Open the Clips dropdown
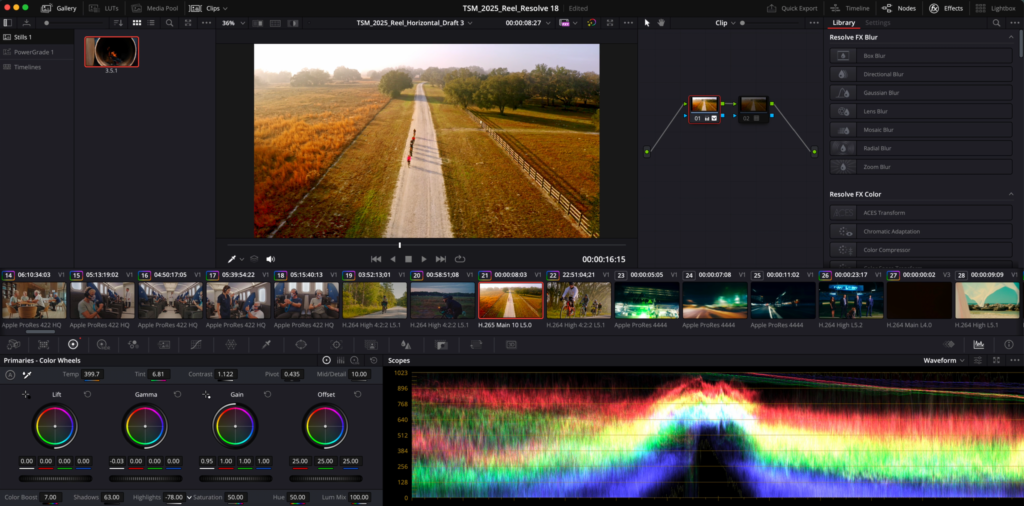Screen dimensions: 1024x506 (209, 8)
